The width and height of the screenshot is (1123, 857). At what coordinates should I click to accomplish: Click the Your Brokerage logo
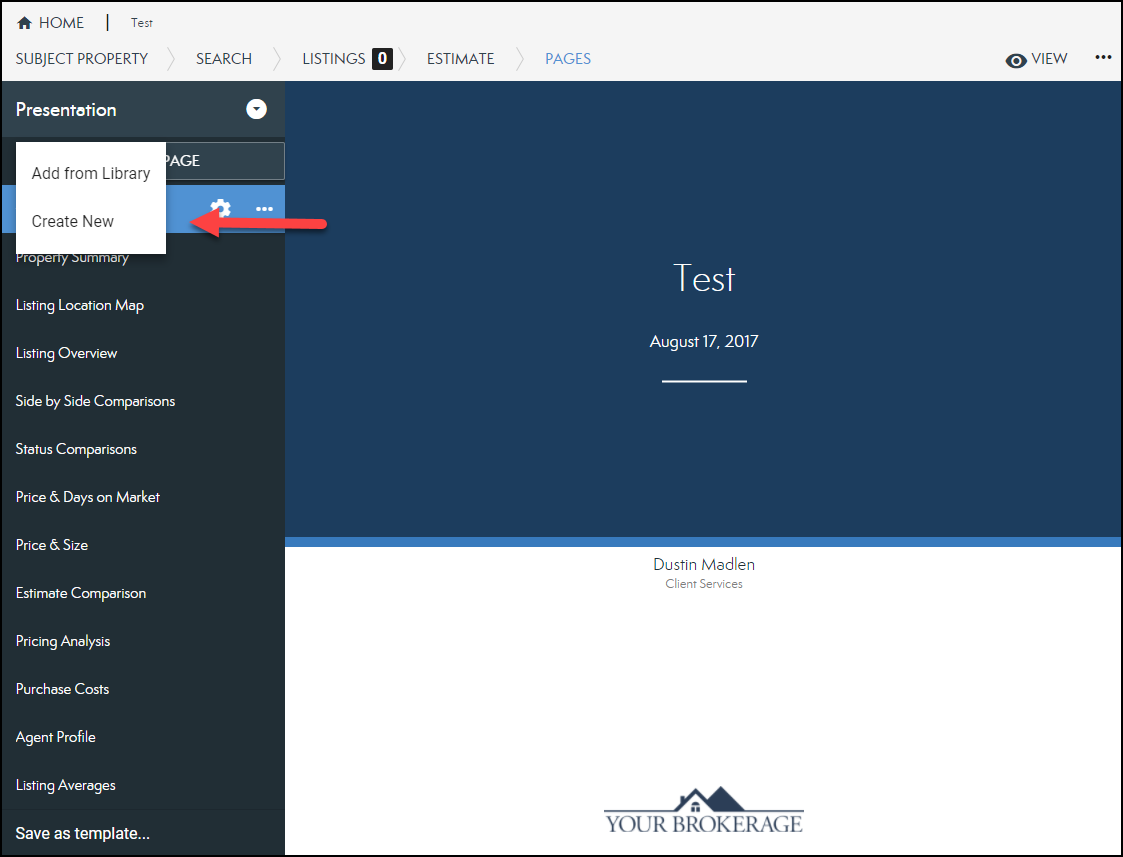coord(703,811)
